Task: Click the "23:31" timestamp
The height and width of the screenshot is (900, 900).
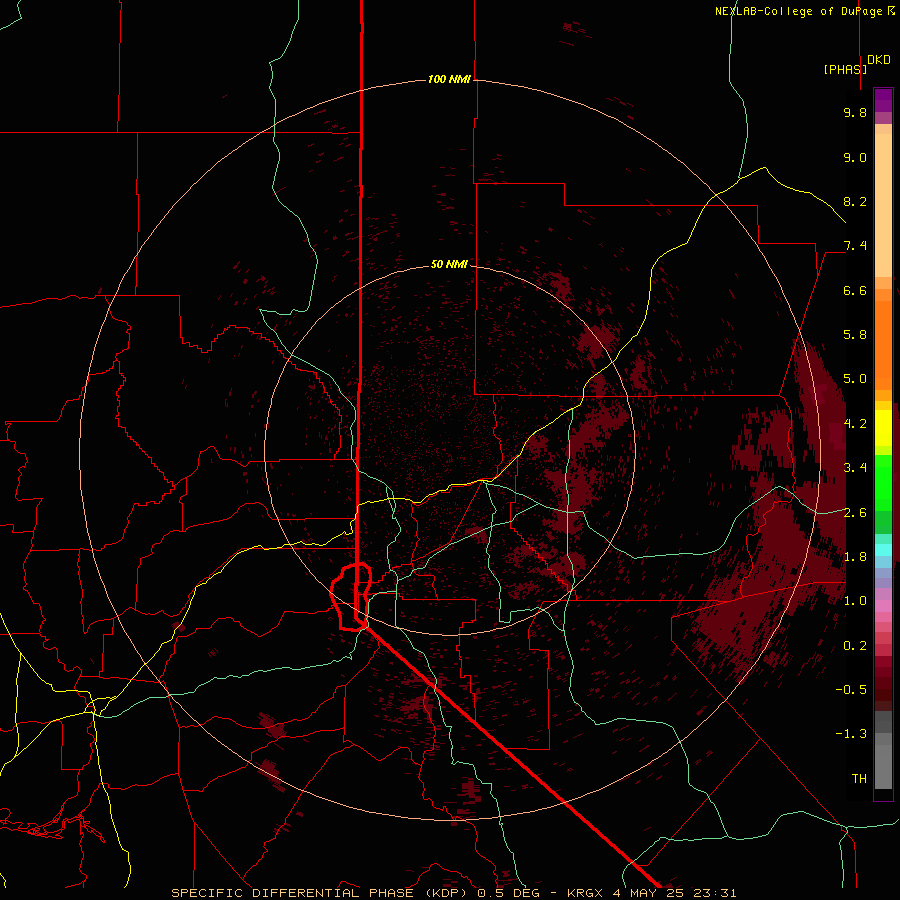Action: (715, 893)
